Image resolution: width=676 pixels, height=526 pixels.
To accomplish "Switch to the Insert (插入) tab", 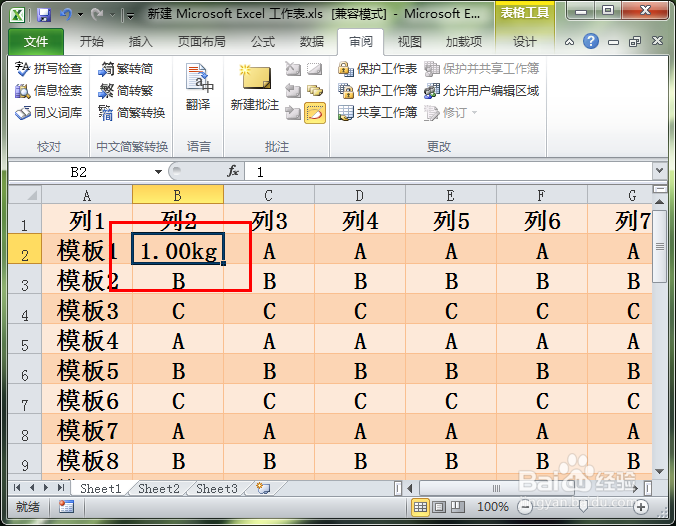I will click(141, 42).
